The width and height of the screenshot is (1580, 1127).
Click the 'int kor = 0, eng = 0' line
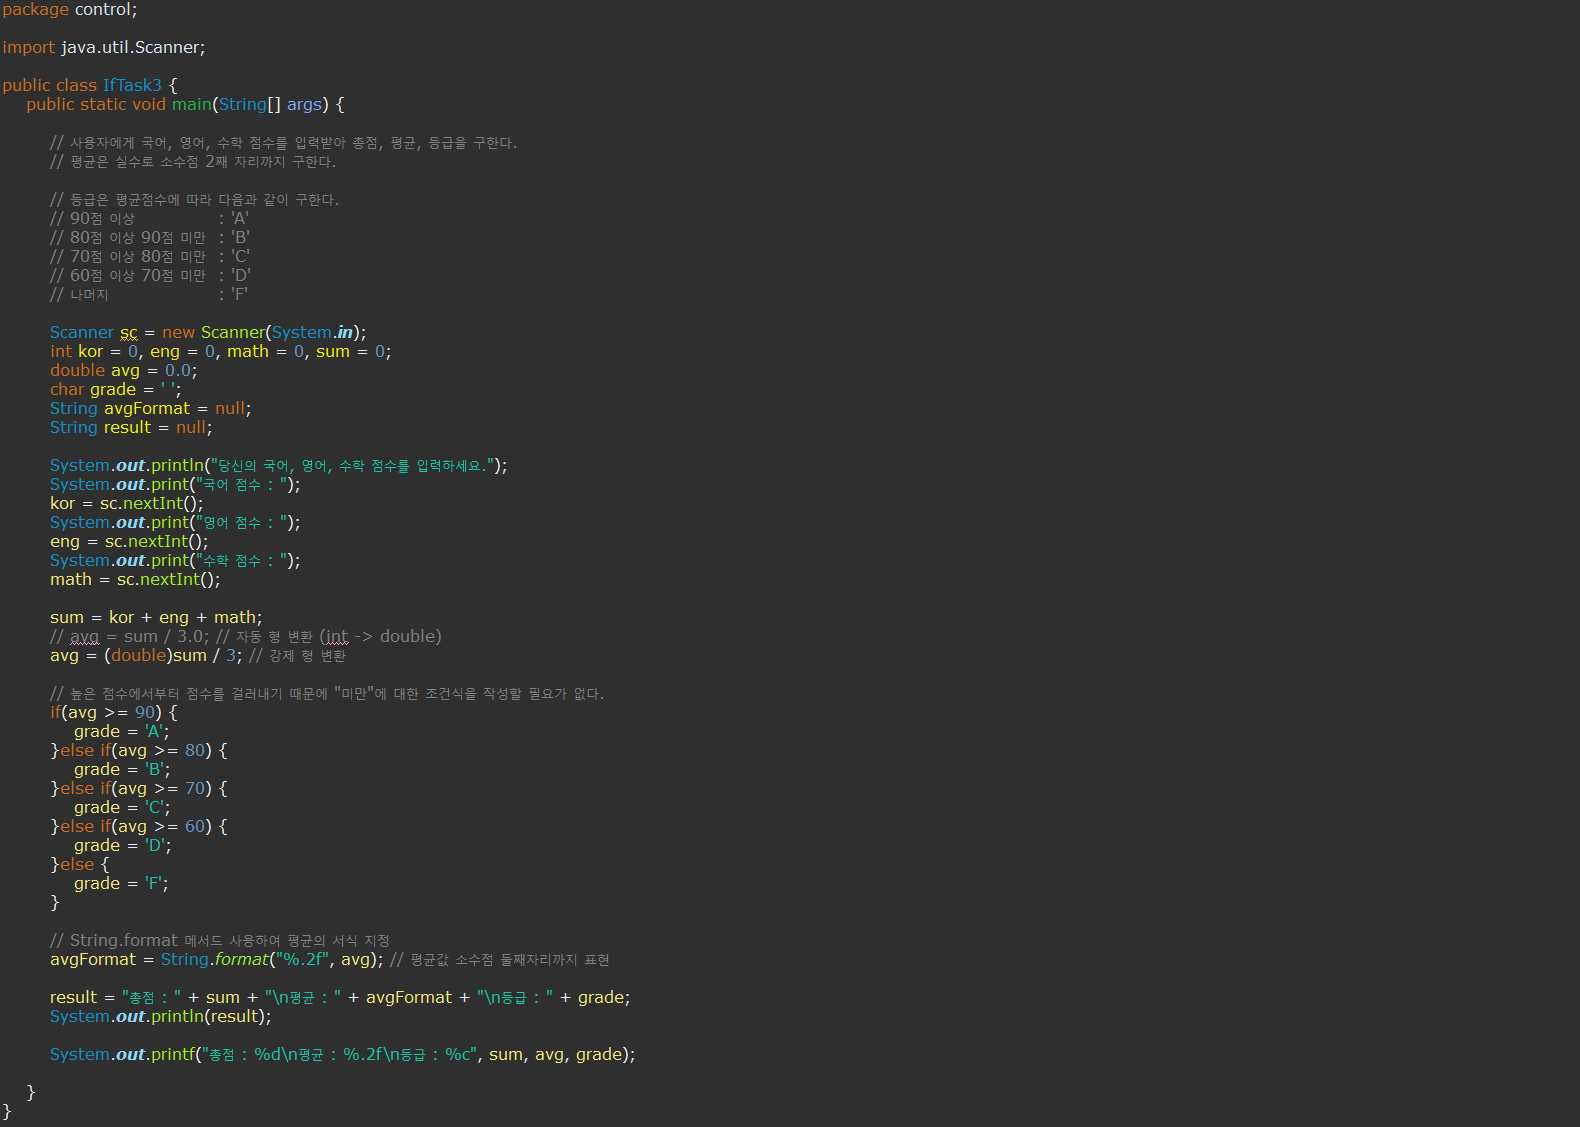point(221,352)
